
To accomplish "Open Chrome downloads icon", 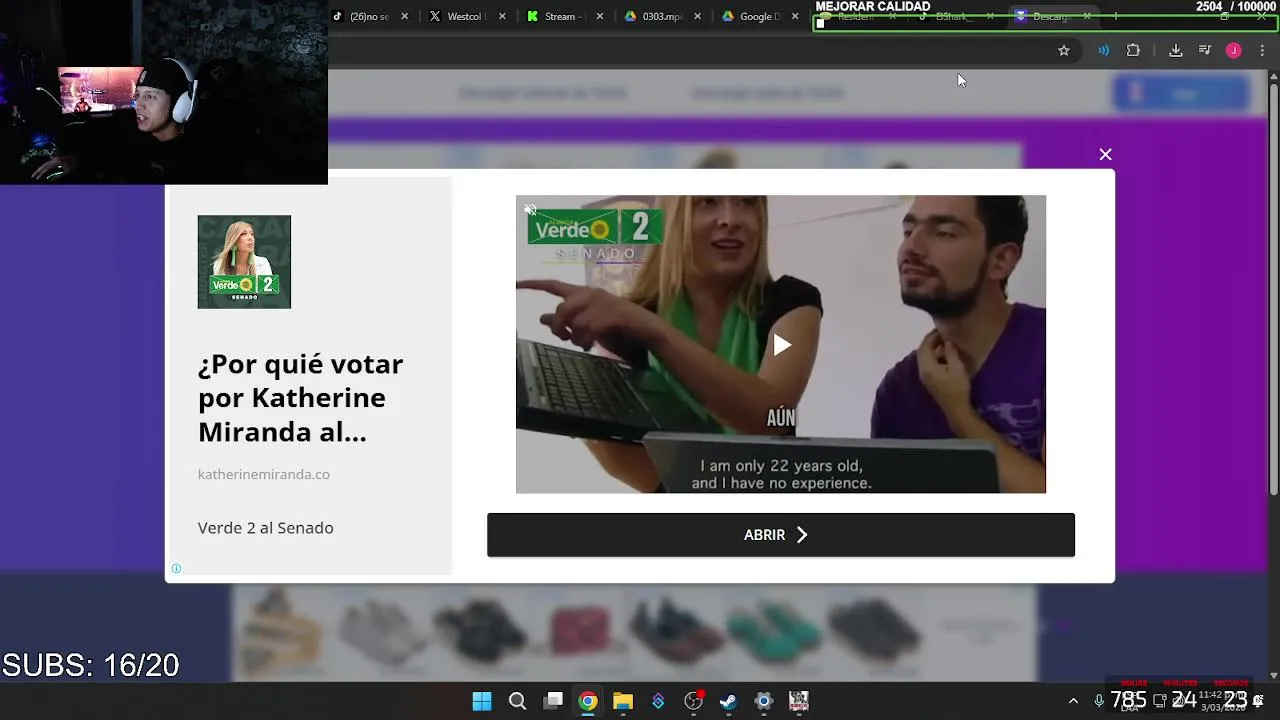I will [1176, 50].
